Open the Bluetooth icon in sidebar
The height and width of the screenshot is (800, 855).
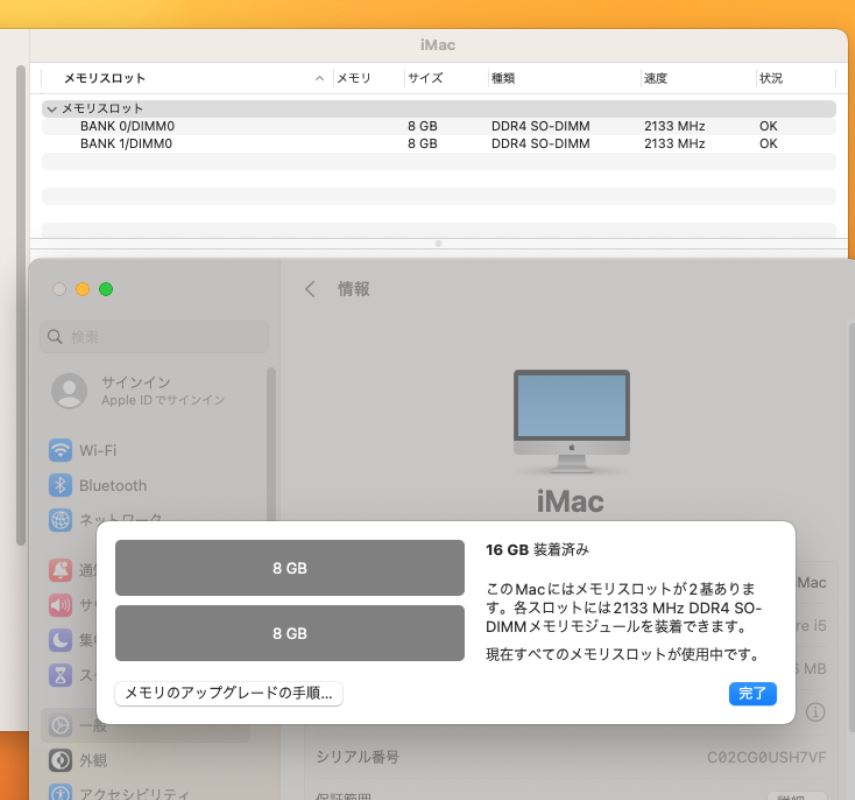point(60,485)
